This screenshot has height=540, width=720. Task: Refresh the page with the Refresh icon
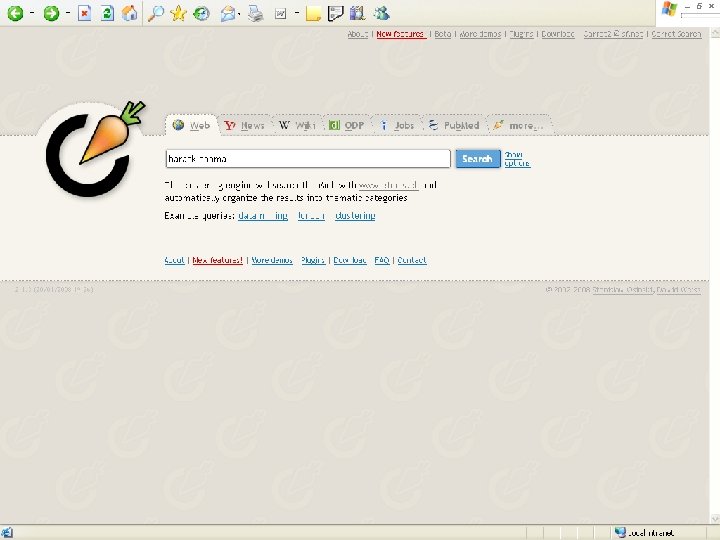(x=107, y=13)
